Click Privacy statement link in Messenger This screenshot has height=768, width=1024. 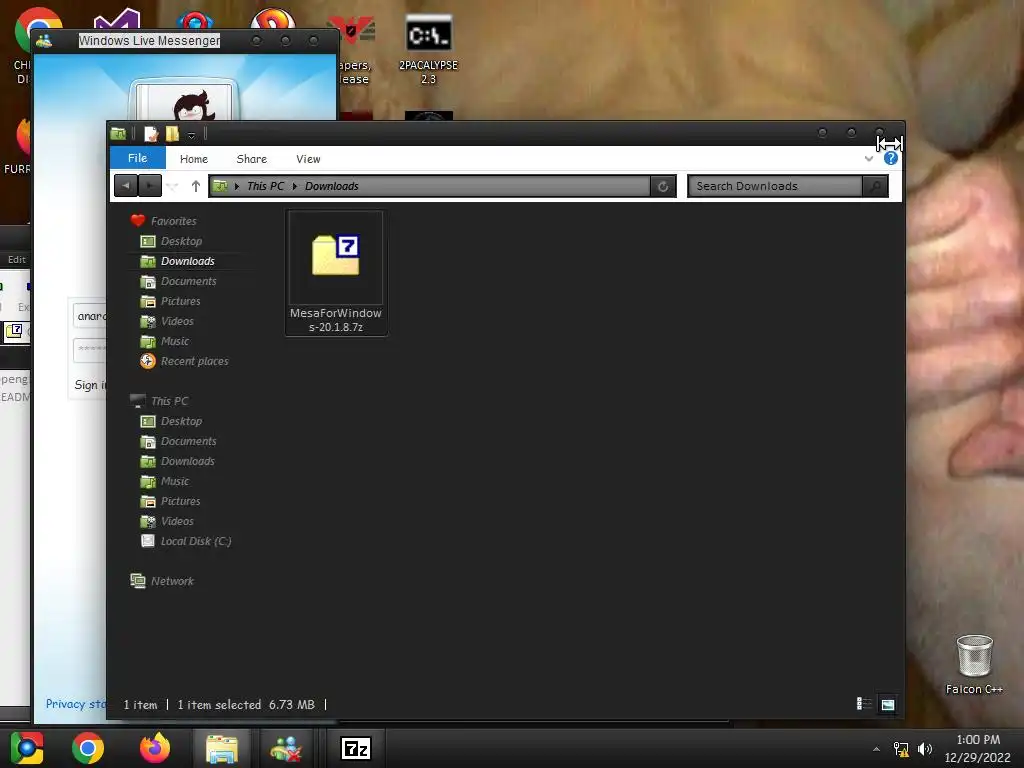coord(75,704)
